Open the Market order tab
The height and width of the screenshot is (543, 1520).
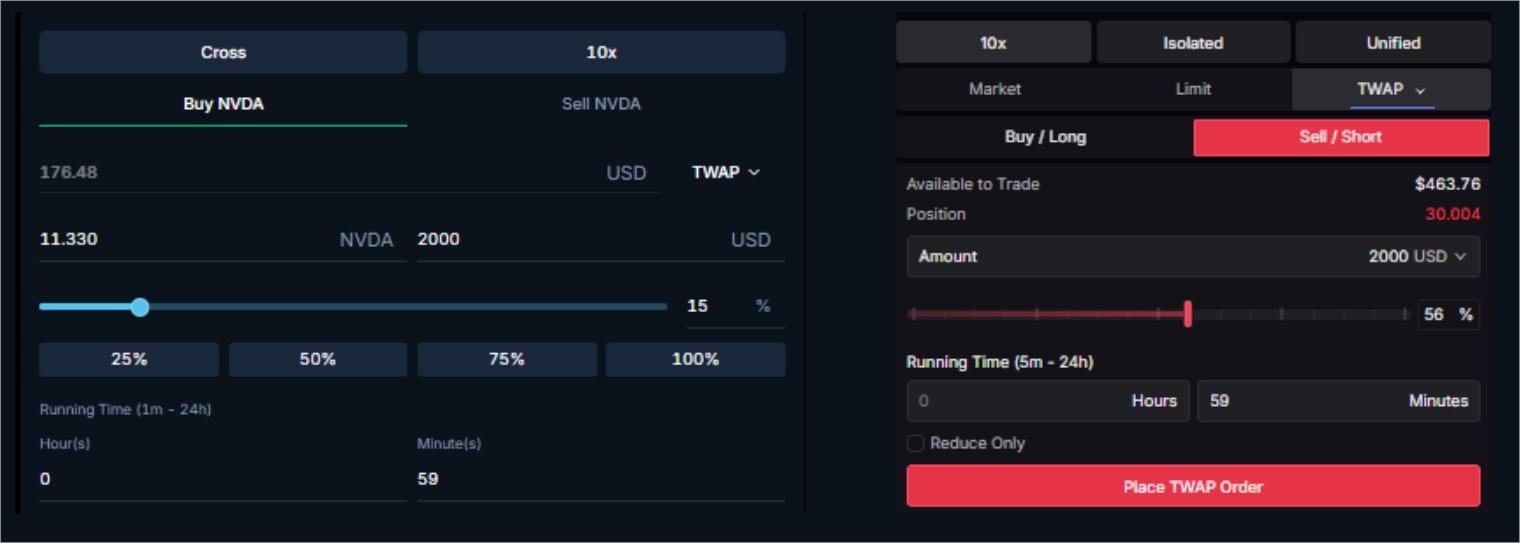click(994, 89)
